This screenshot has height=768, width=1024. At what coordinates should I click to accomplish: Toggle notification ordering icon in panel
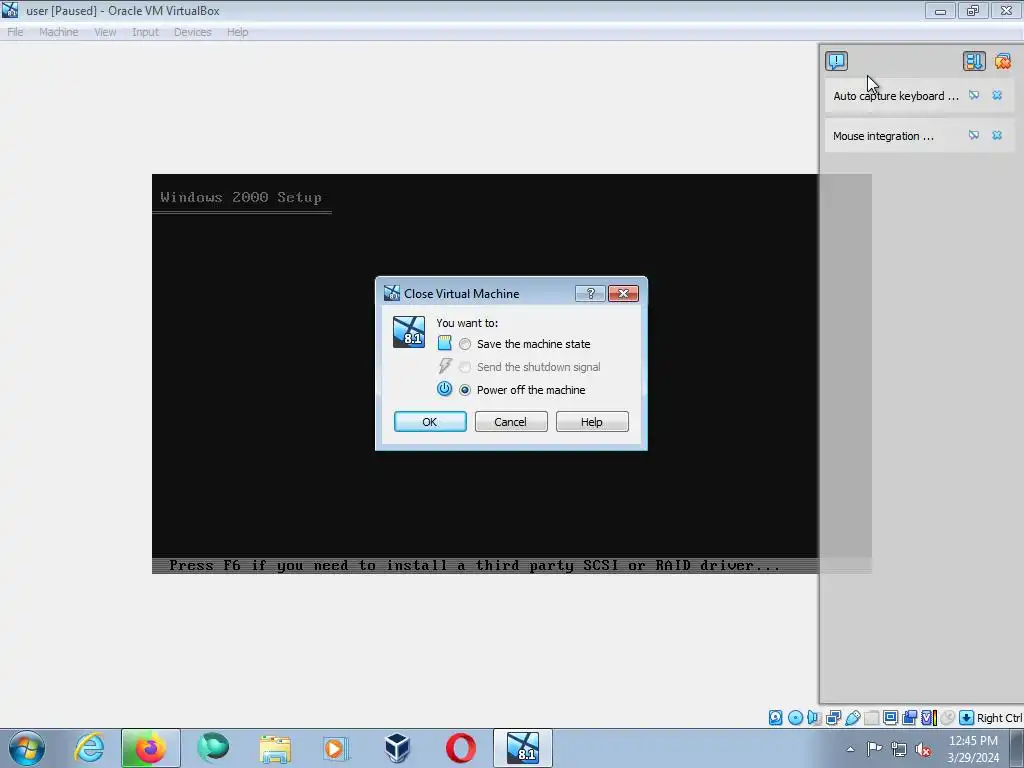point(974,61)
